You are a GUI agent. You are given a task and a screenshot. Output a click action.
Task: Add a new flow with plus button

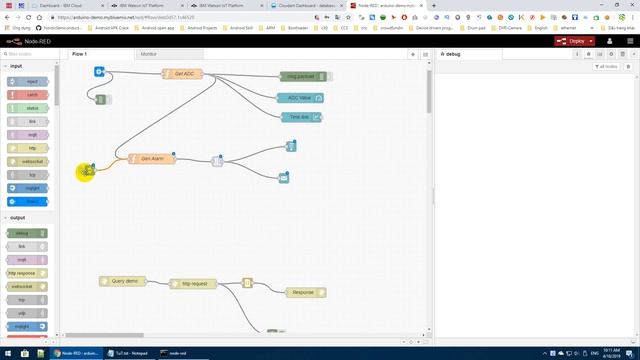pos(413,54)
